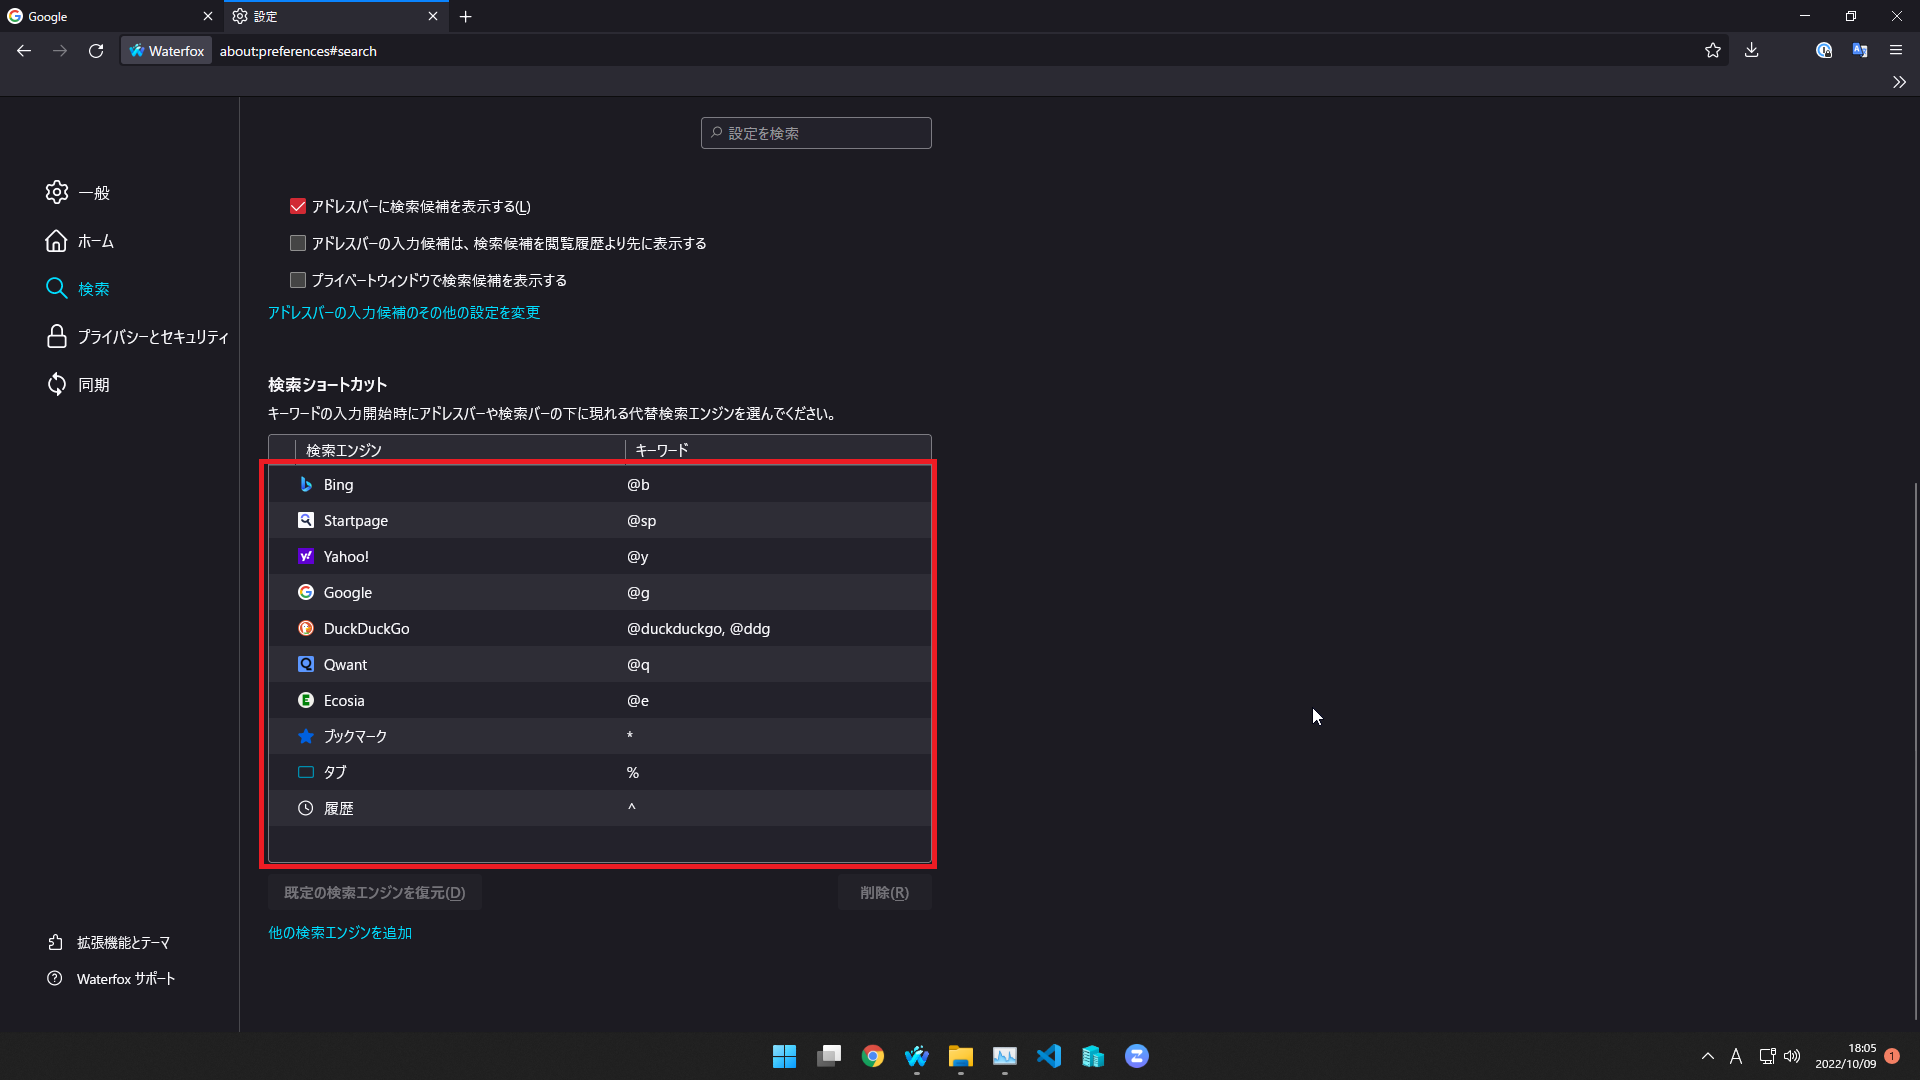Select the Ecosia search engine row
This screenshot has width=1920, height=1080.
[600, 700]
